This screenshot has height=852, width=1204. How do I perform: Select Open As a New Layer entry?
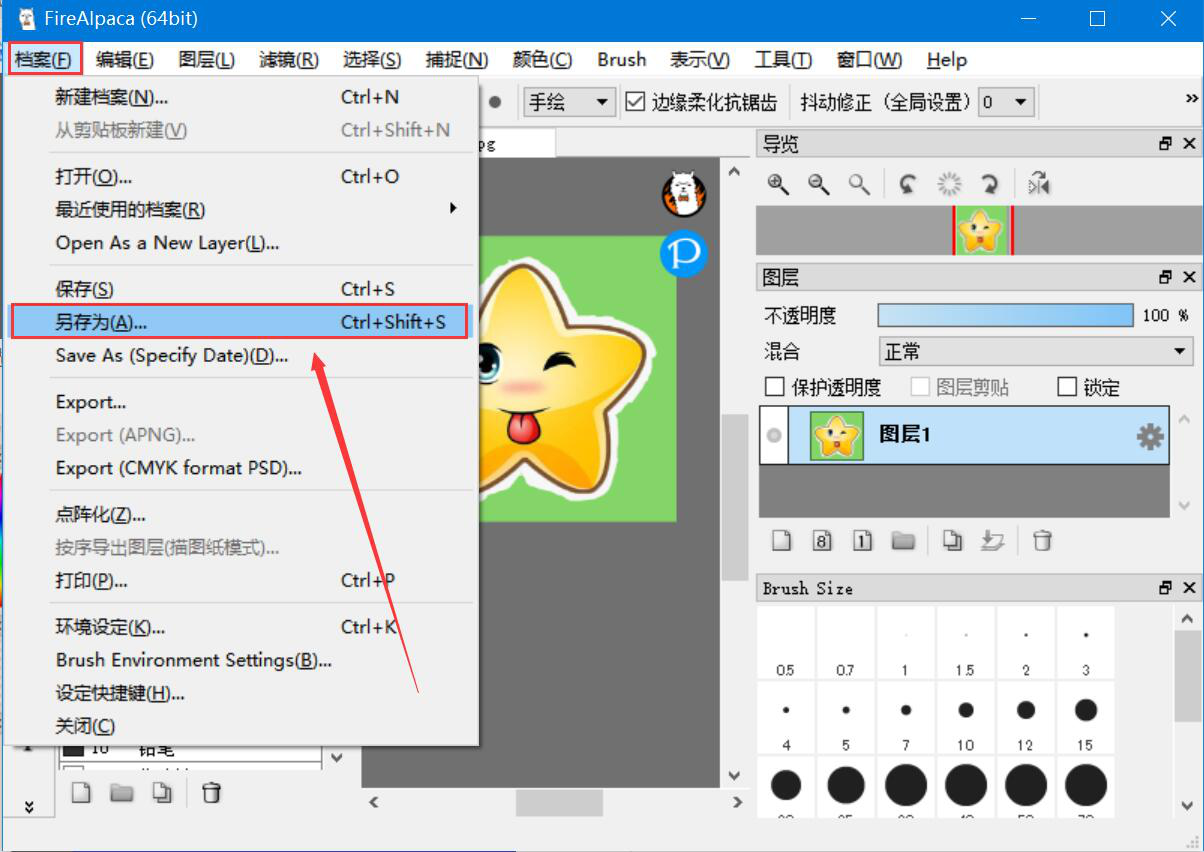point(241,242)
